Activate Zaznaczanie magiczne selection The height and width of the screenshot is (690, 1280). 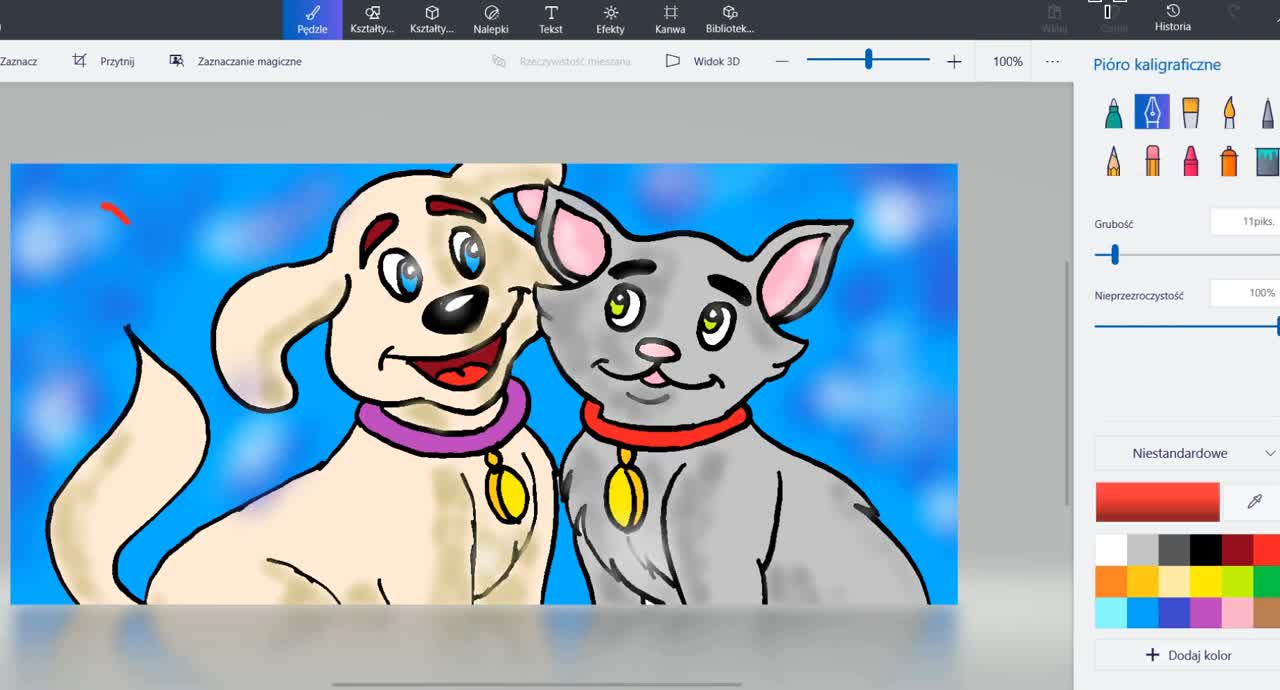click(x=235, y=61)
